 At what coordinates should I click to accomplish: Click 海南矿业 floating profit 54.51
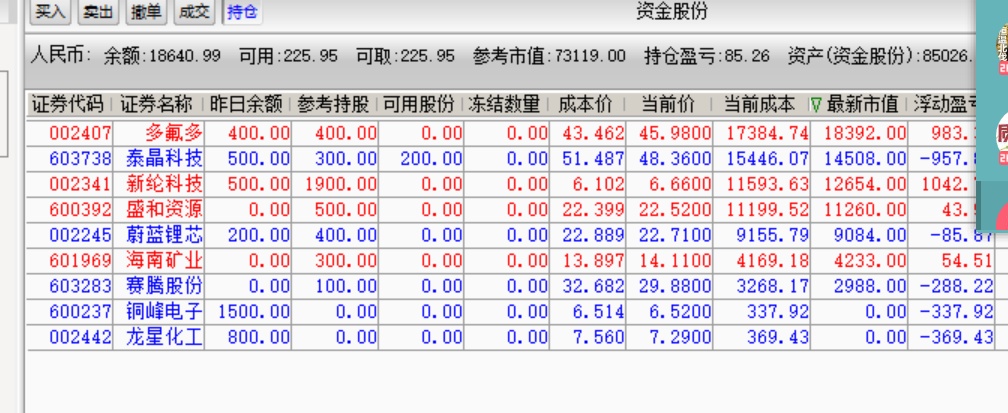[x=966, y=261]
